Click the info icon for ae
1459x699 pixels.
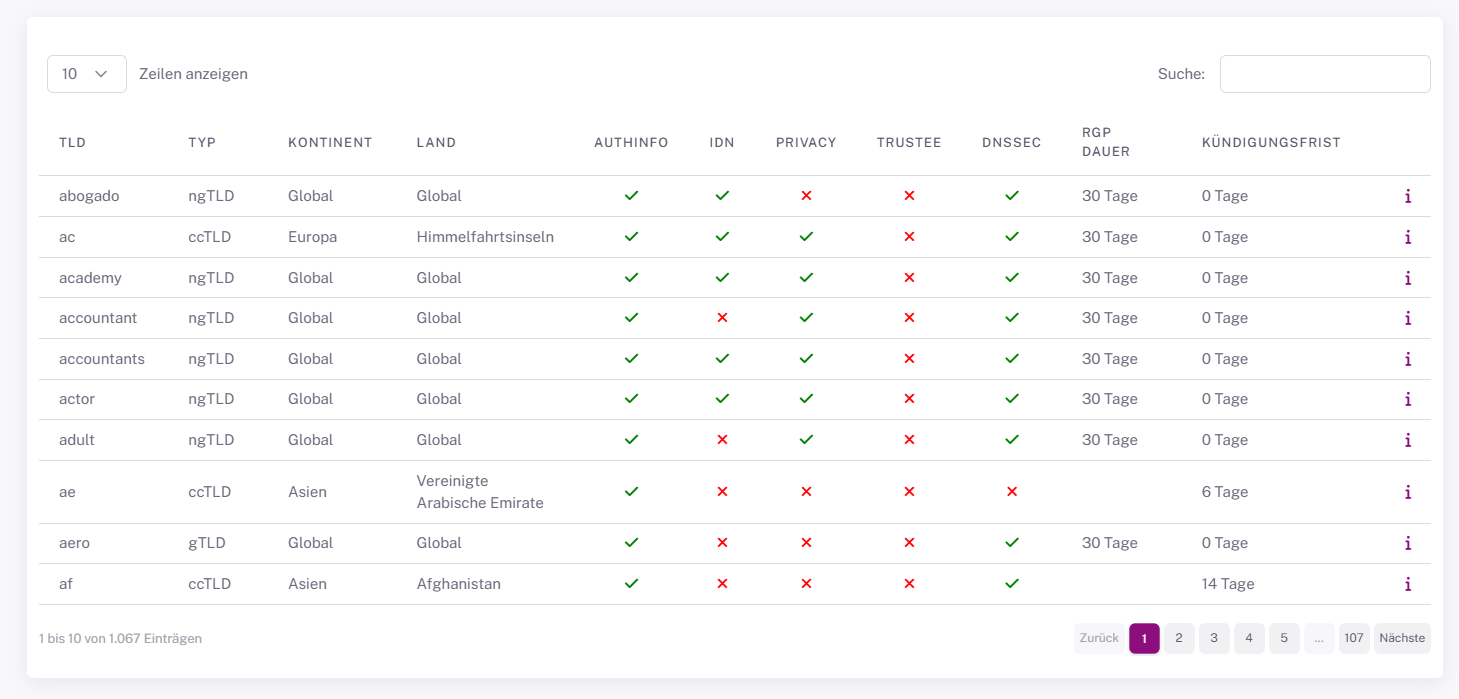(x=1407, y=492)
